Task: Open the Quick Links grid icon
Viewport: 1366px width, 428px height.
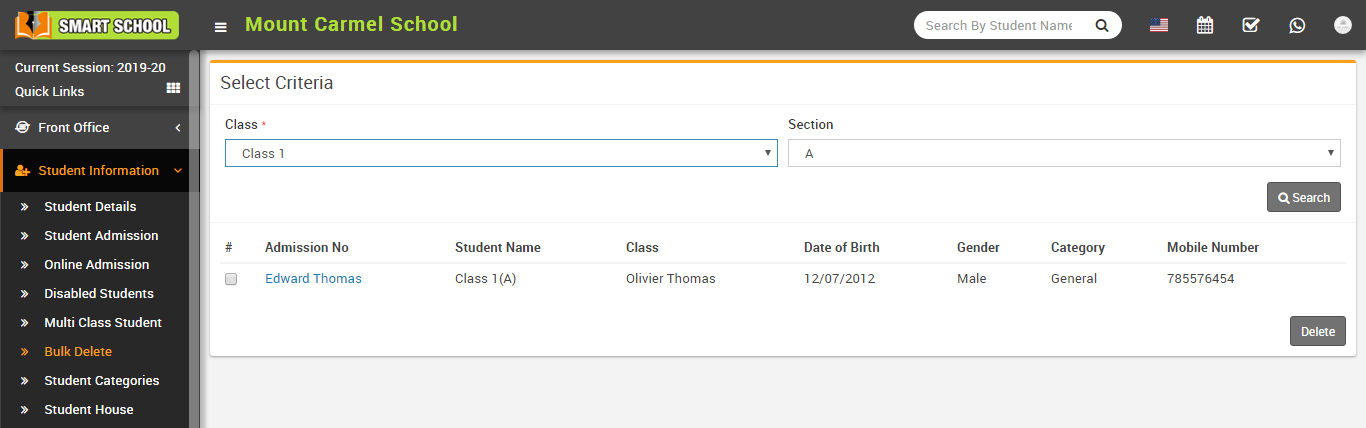Action: 173,89
